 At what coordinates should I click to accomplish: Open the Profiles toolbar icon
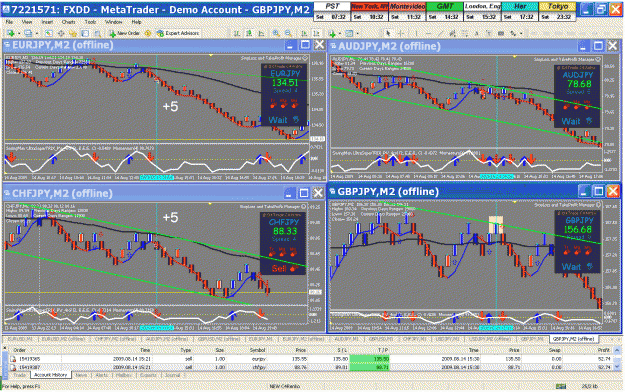(28, 33)
